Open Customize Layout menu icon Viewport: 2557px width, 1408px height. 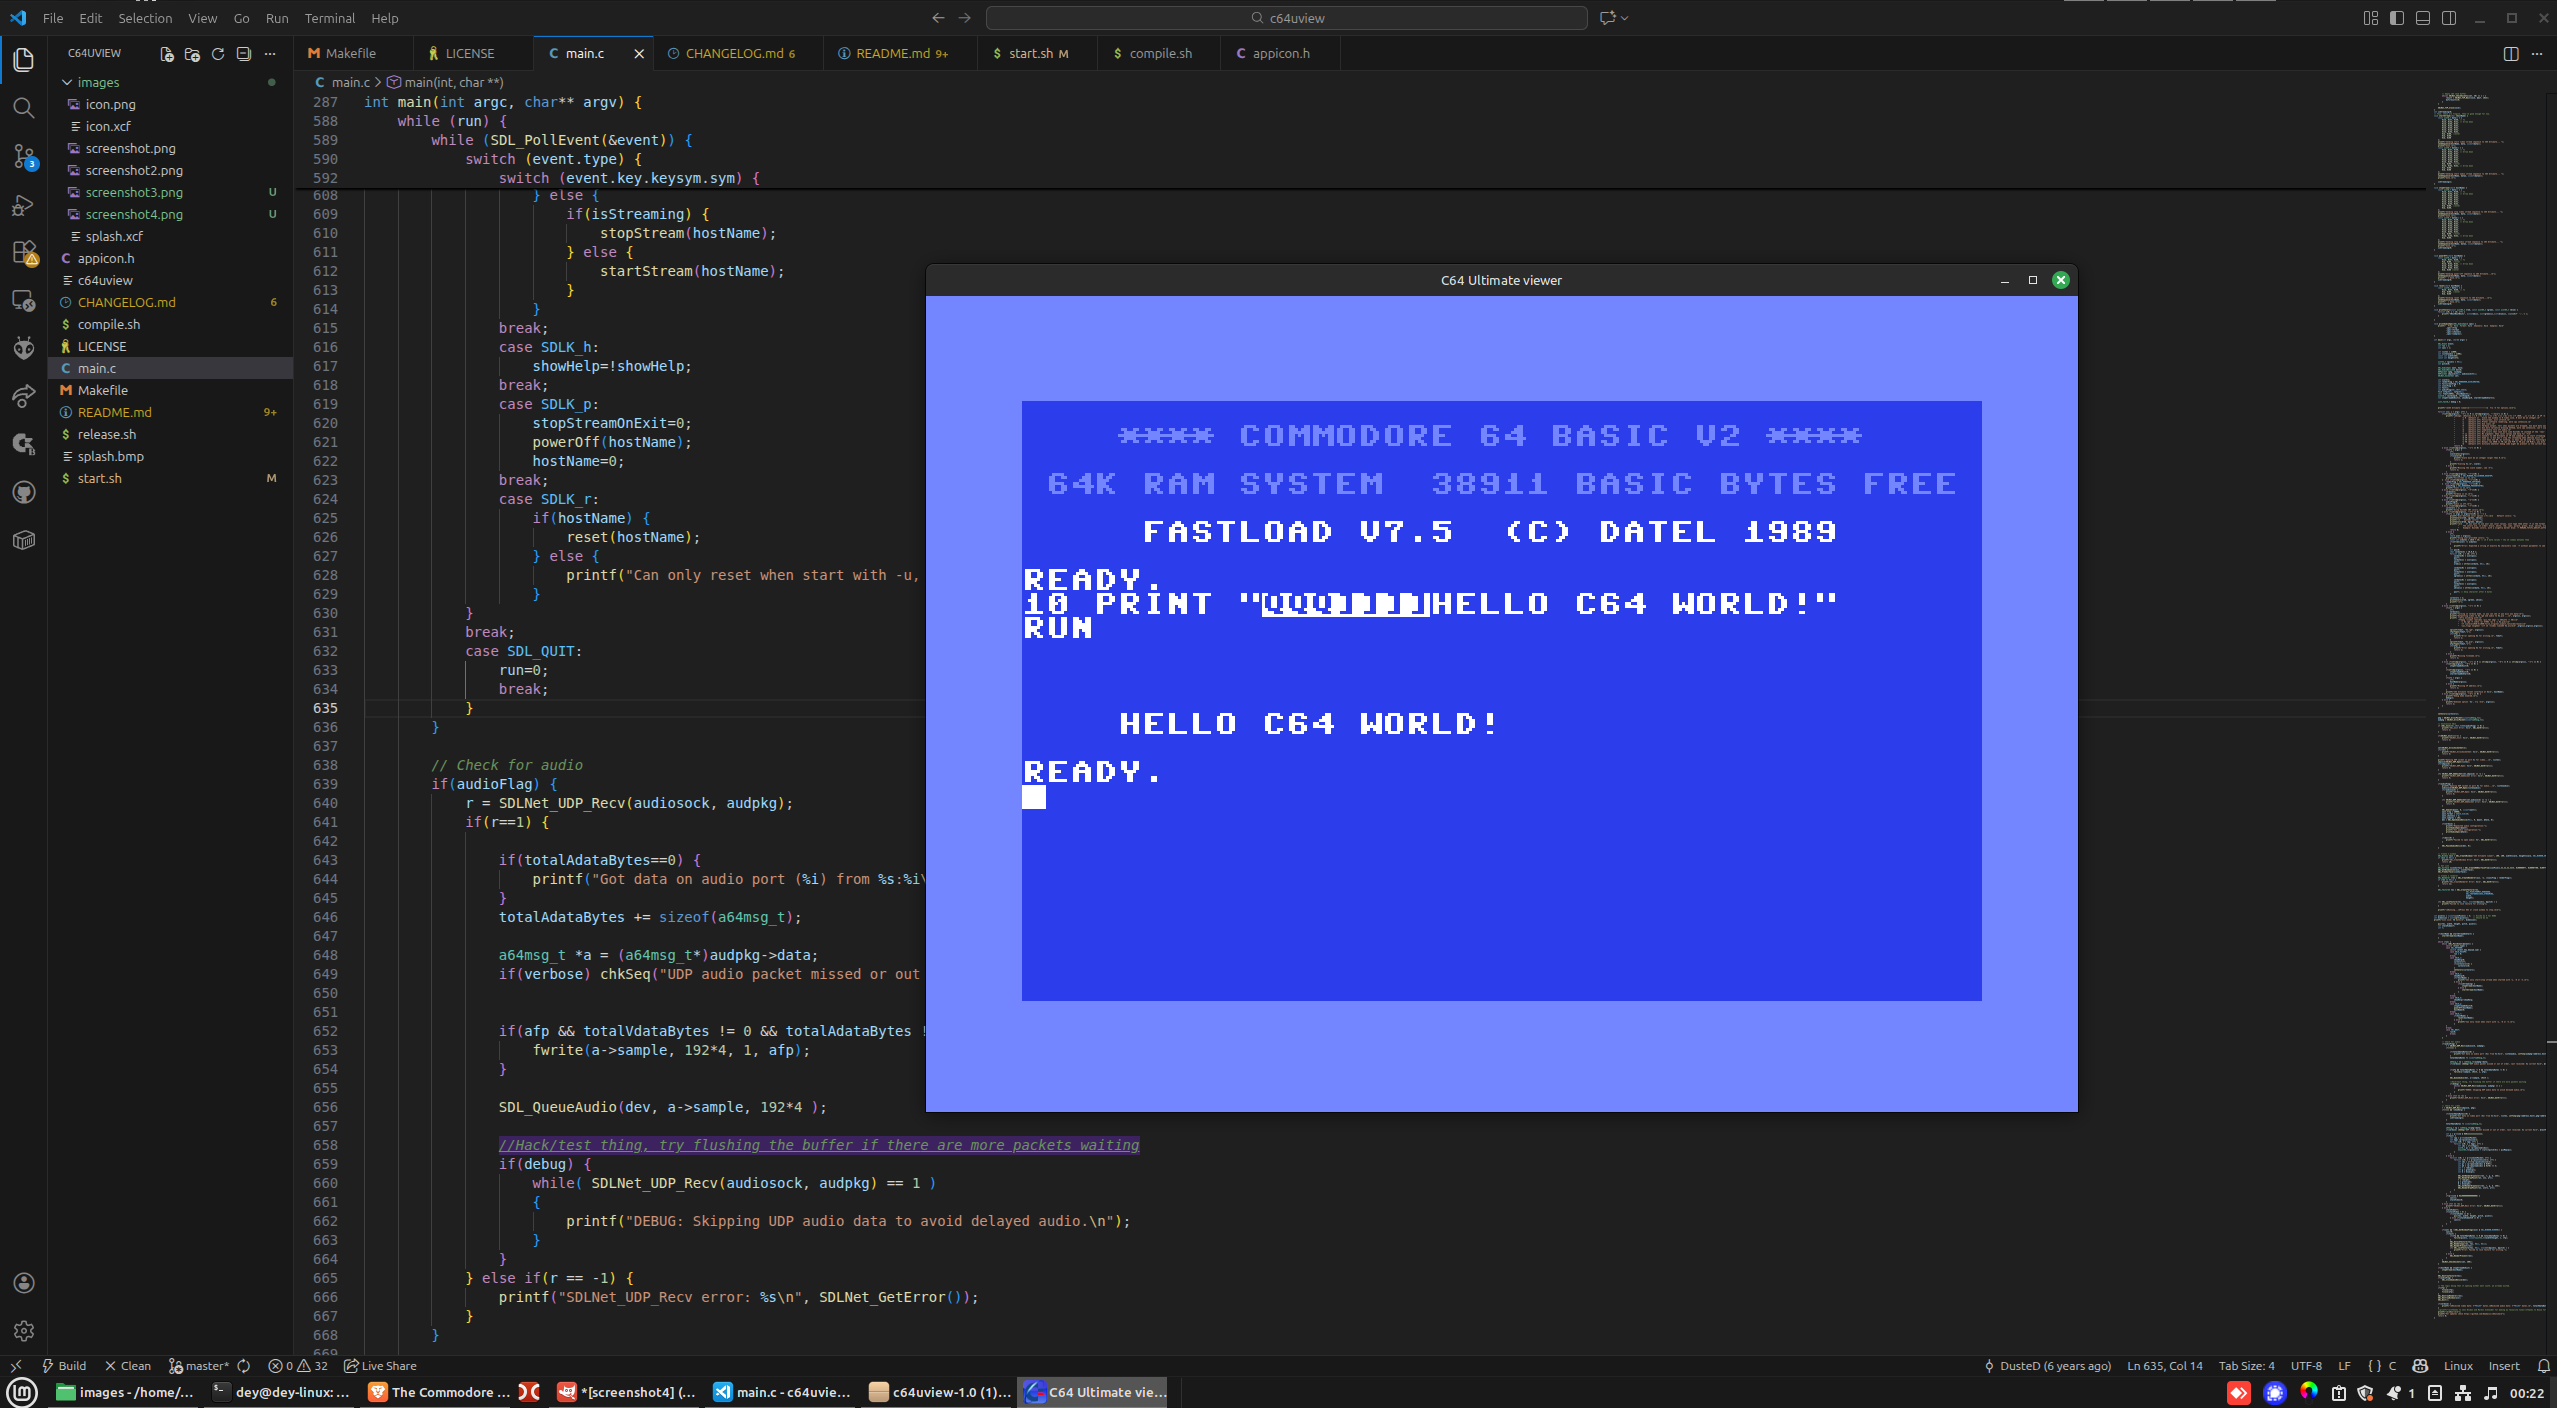pyautogui.click(x=2371, y=18)
